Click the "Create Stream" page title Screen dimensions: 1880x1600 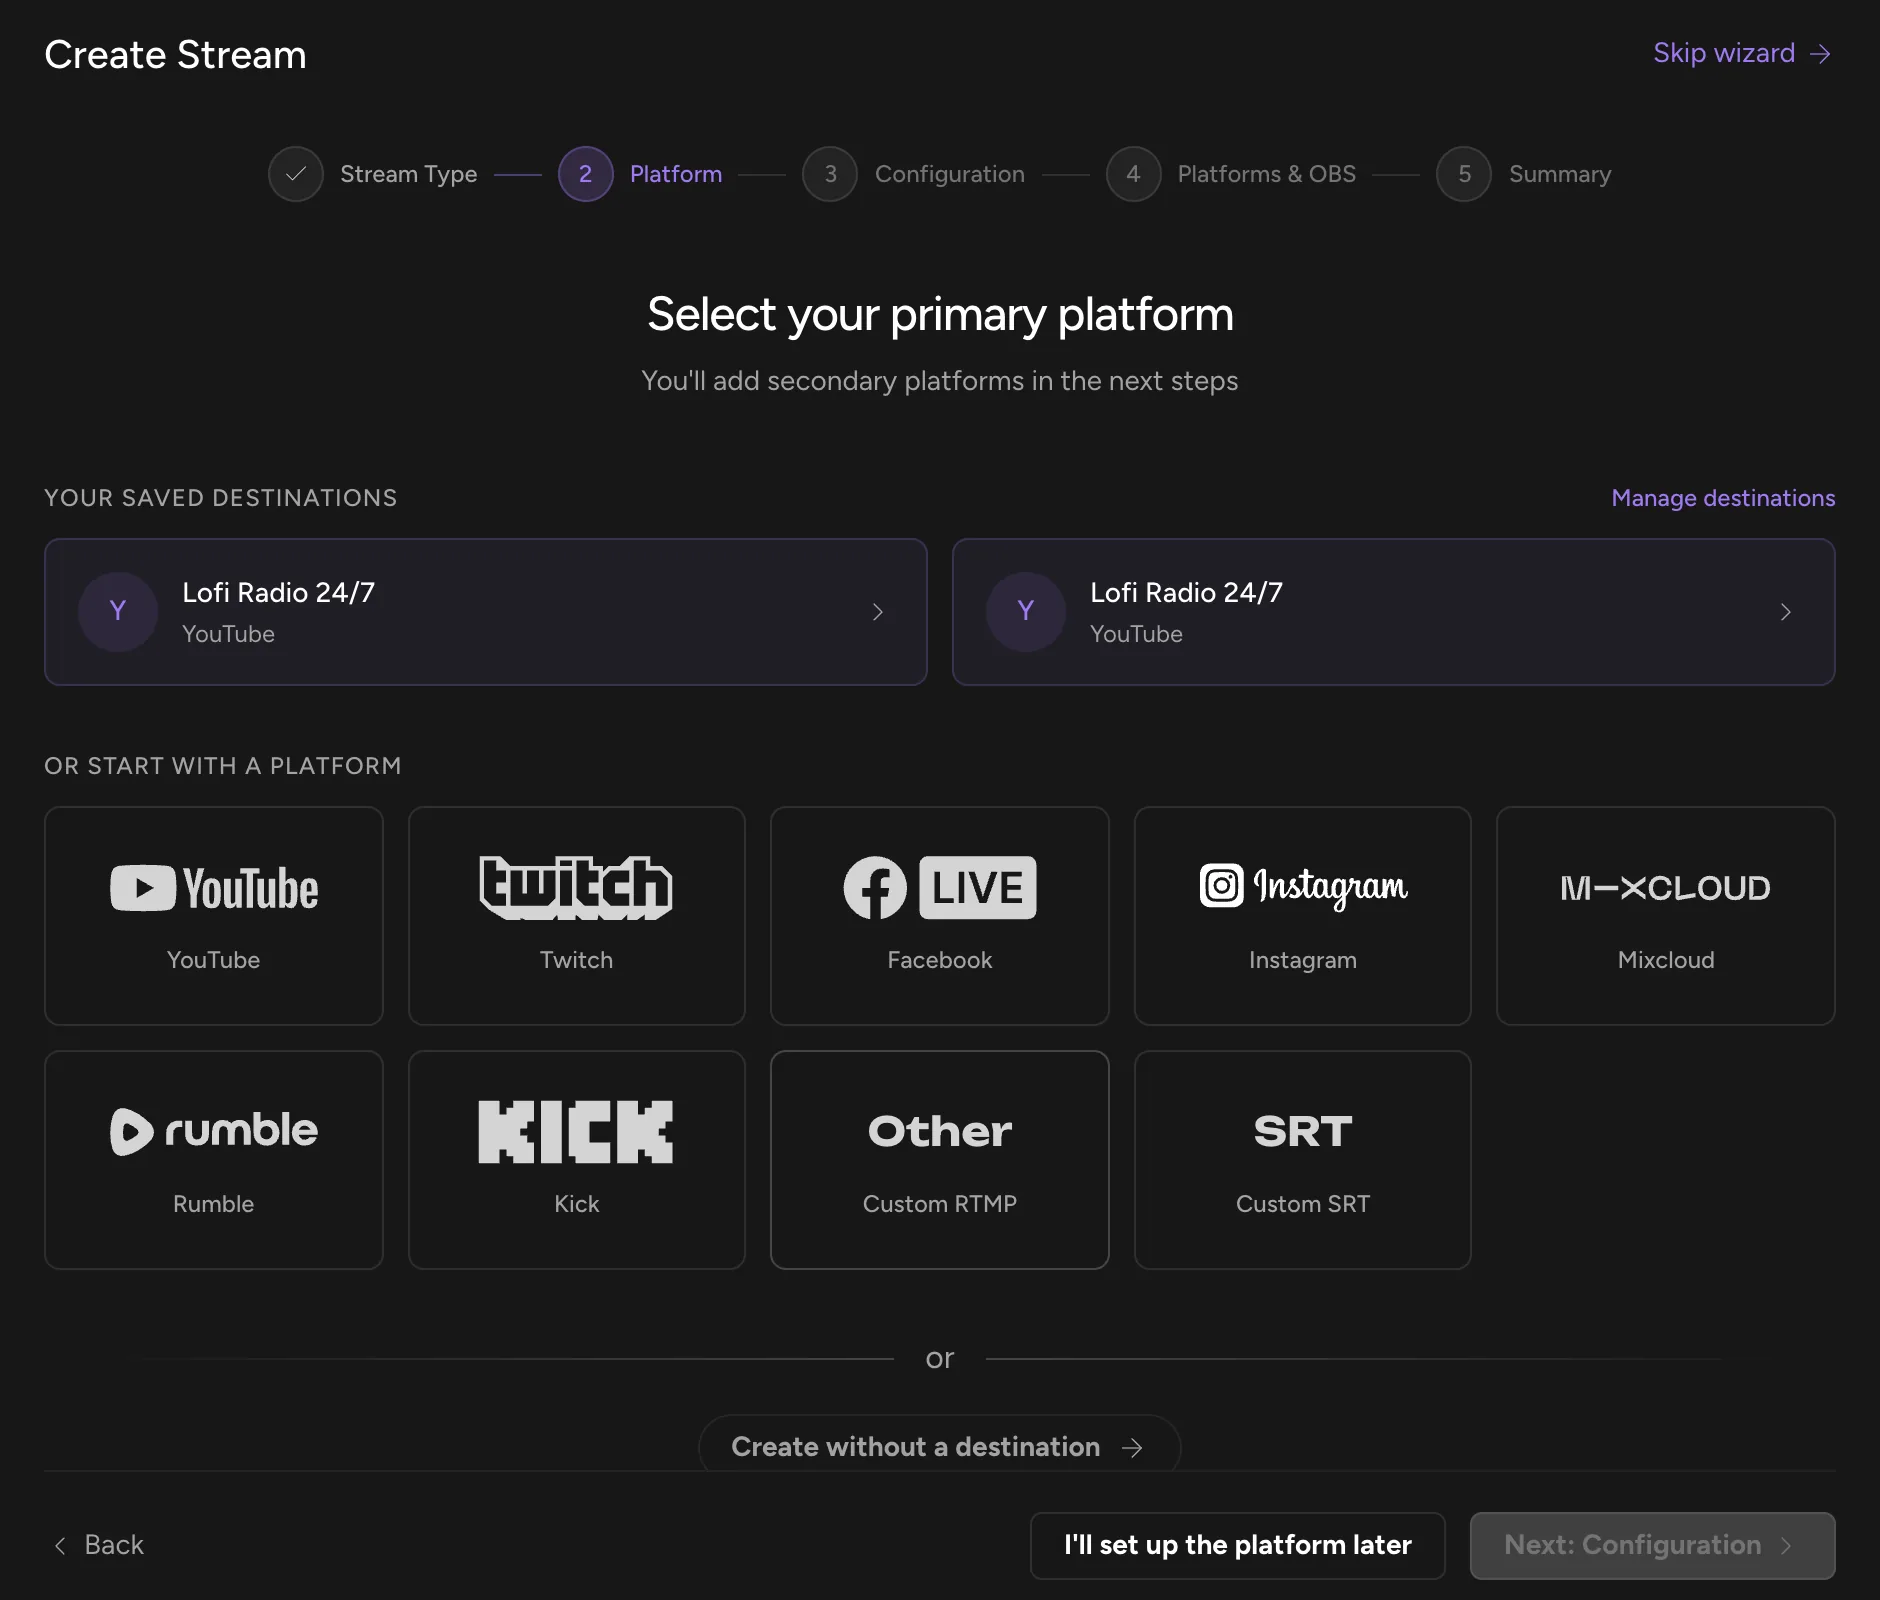tap(176, 55)
